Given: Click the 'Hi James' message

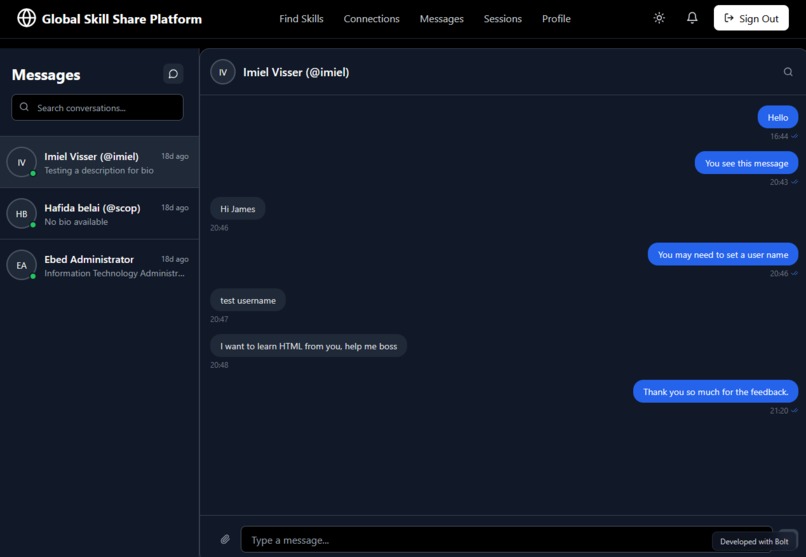Looking at the screenshot, I should click(x=237, y=209).
